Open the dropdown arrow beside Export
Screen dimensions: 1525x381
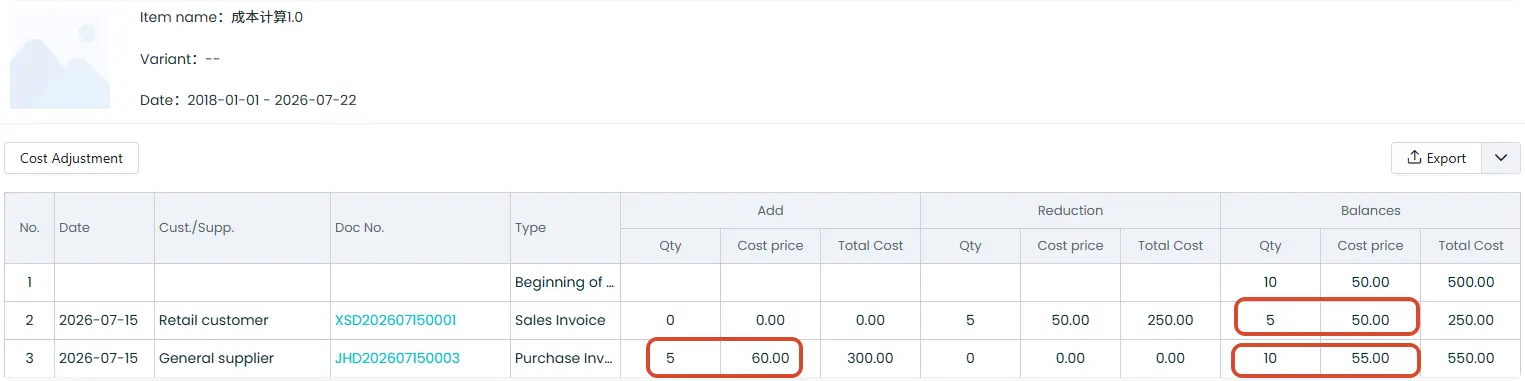[1500, 158]
